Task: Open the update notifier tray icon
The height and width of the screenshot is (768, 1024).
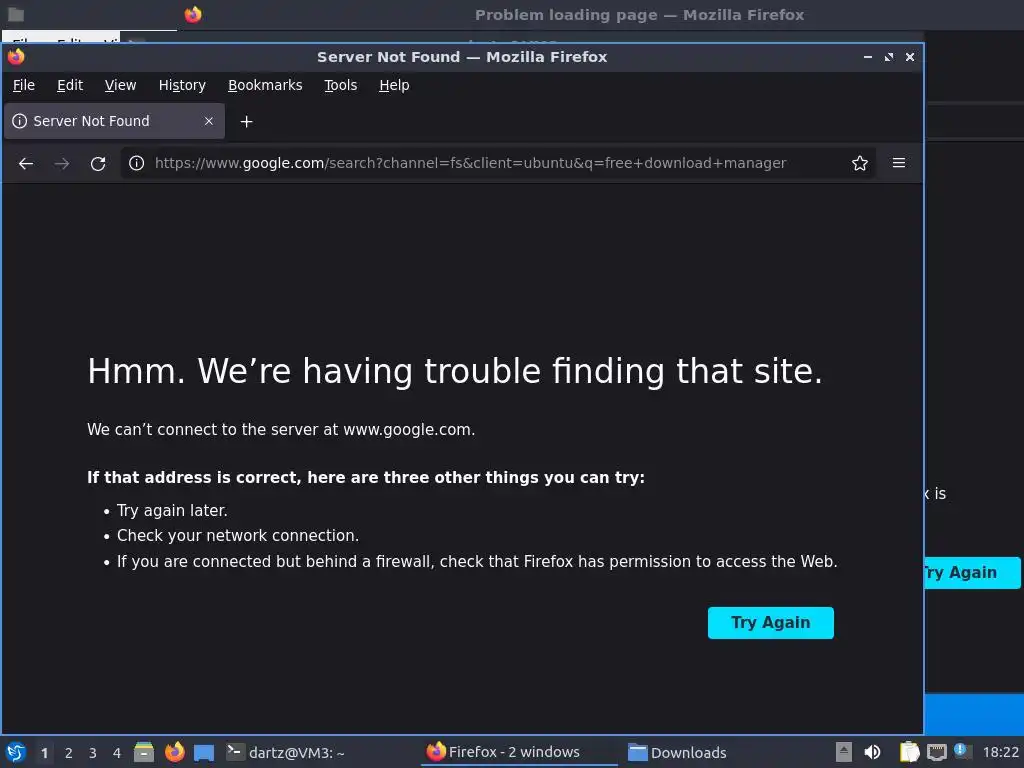Action: 961,750
